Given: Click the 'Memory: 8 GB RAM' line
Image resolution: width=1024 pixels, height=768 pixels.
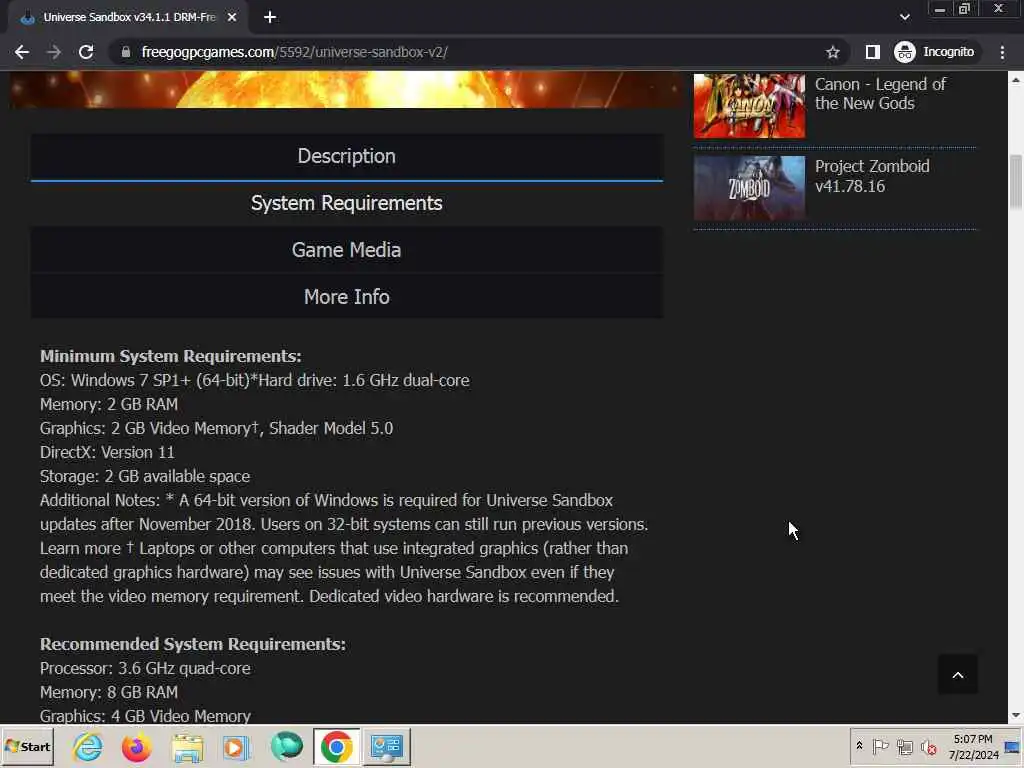Looking at the screenshot, I should pos(109,692).
